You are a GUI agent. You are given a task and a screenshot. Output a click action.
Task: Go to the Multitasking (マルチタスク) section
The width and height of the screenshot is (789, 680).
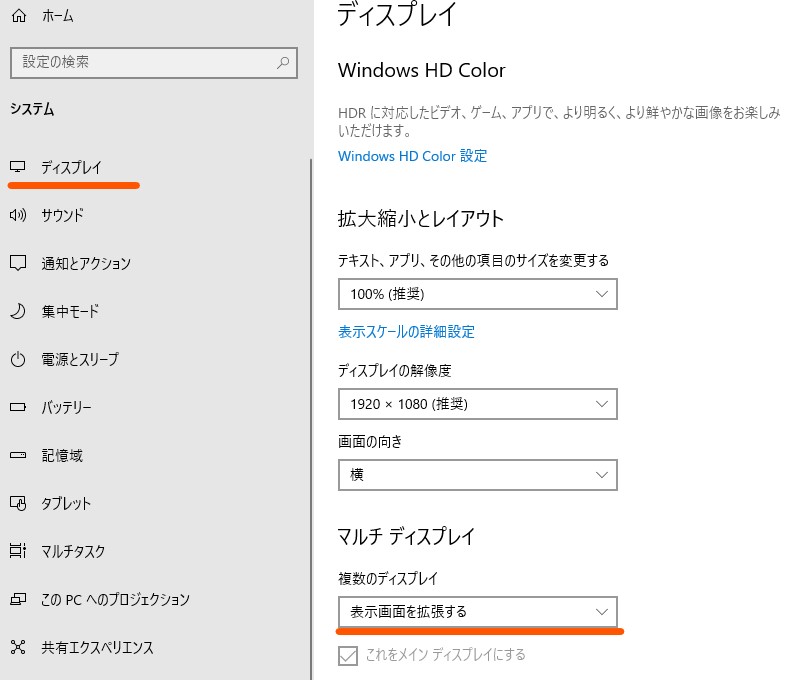coord(73,551)
